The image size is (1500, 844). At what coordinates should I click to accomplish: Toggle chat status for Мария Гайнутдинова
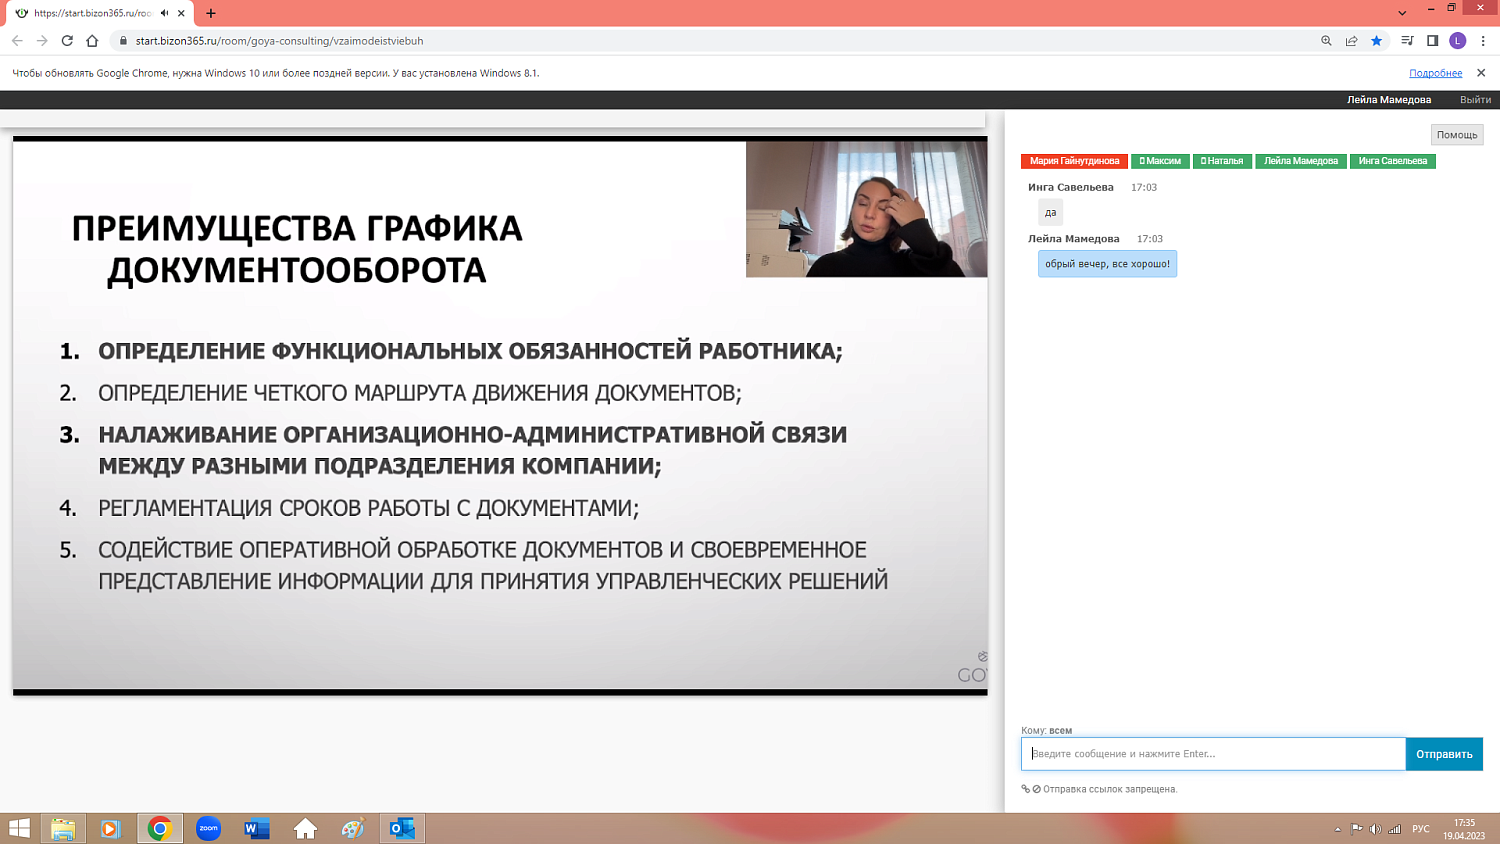point(1072,161)
